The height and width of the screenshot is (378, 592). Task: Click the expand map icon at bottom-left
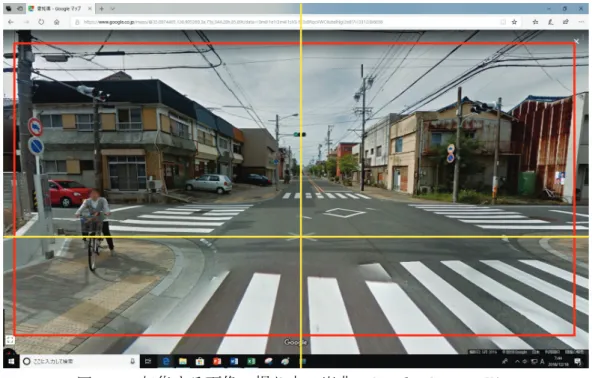[x=10, y=340]
